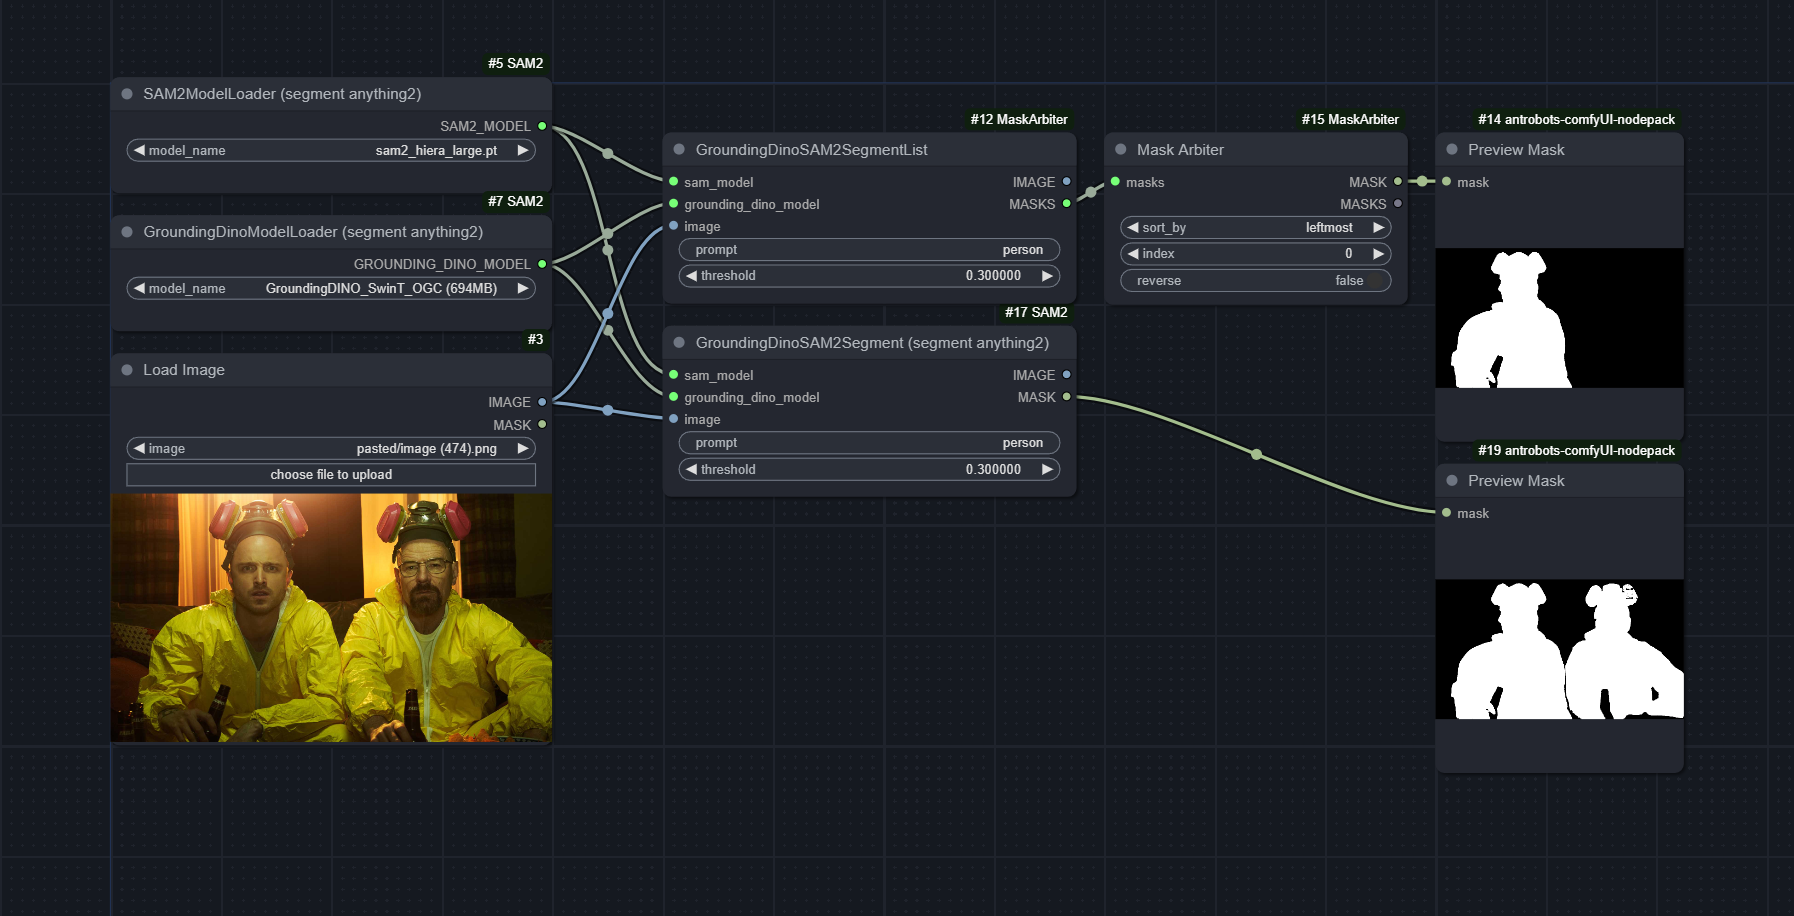Increase threshold in GroundingDinoSAM2SegmentList node
This screenshot has height=916, width=1794.
[x=1047, y=276]
